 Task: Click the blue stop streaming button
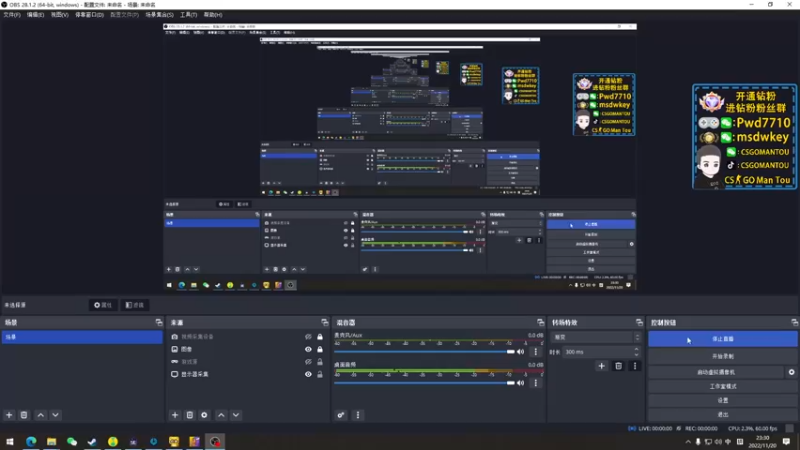pos(722,339)
